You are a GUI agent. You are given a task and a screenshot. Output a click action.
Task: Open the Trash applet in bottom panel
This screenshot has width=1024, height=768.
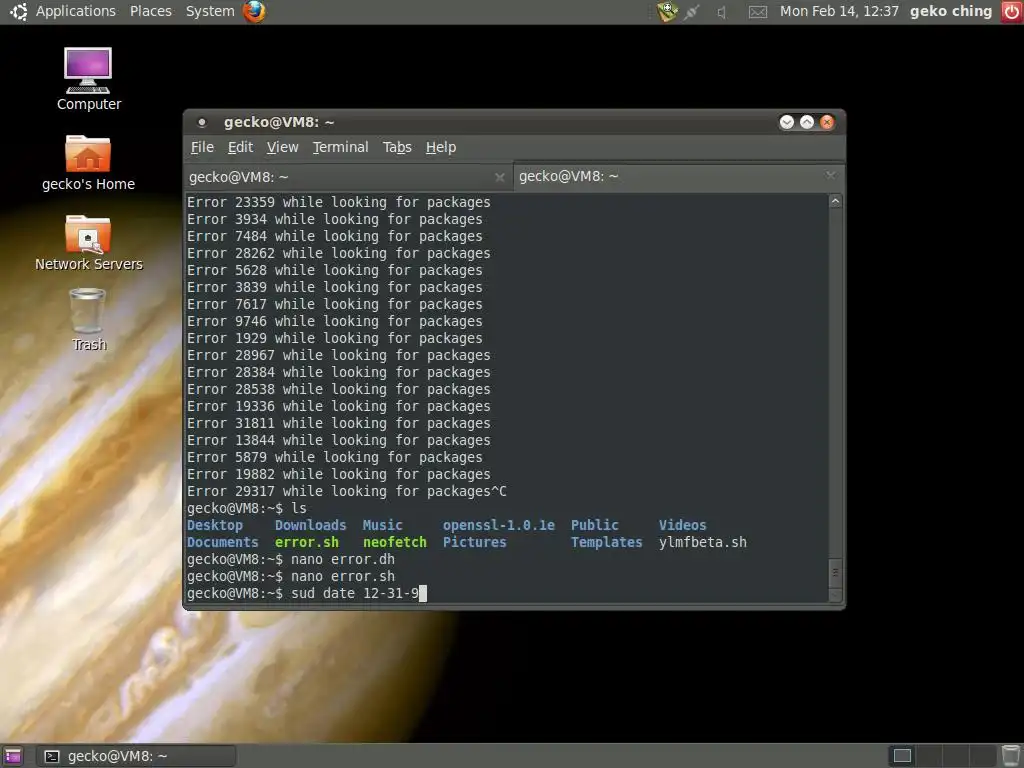(1010, 756)
